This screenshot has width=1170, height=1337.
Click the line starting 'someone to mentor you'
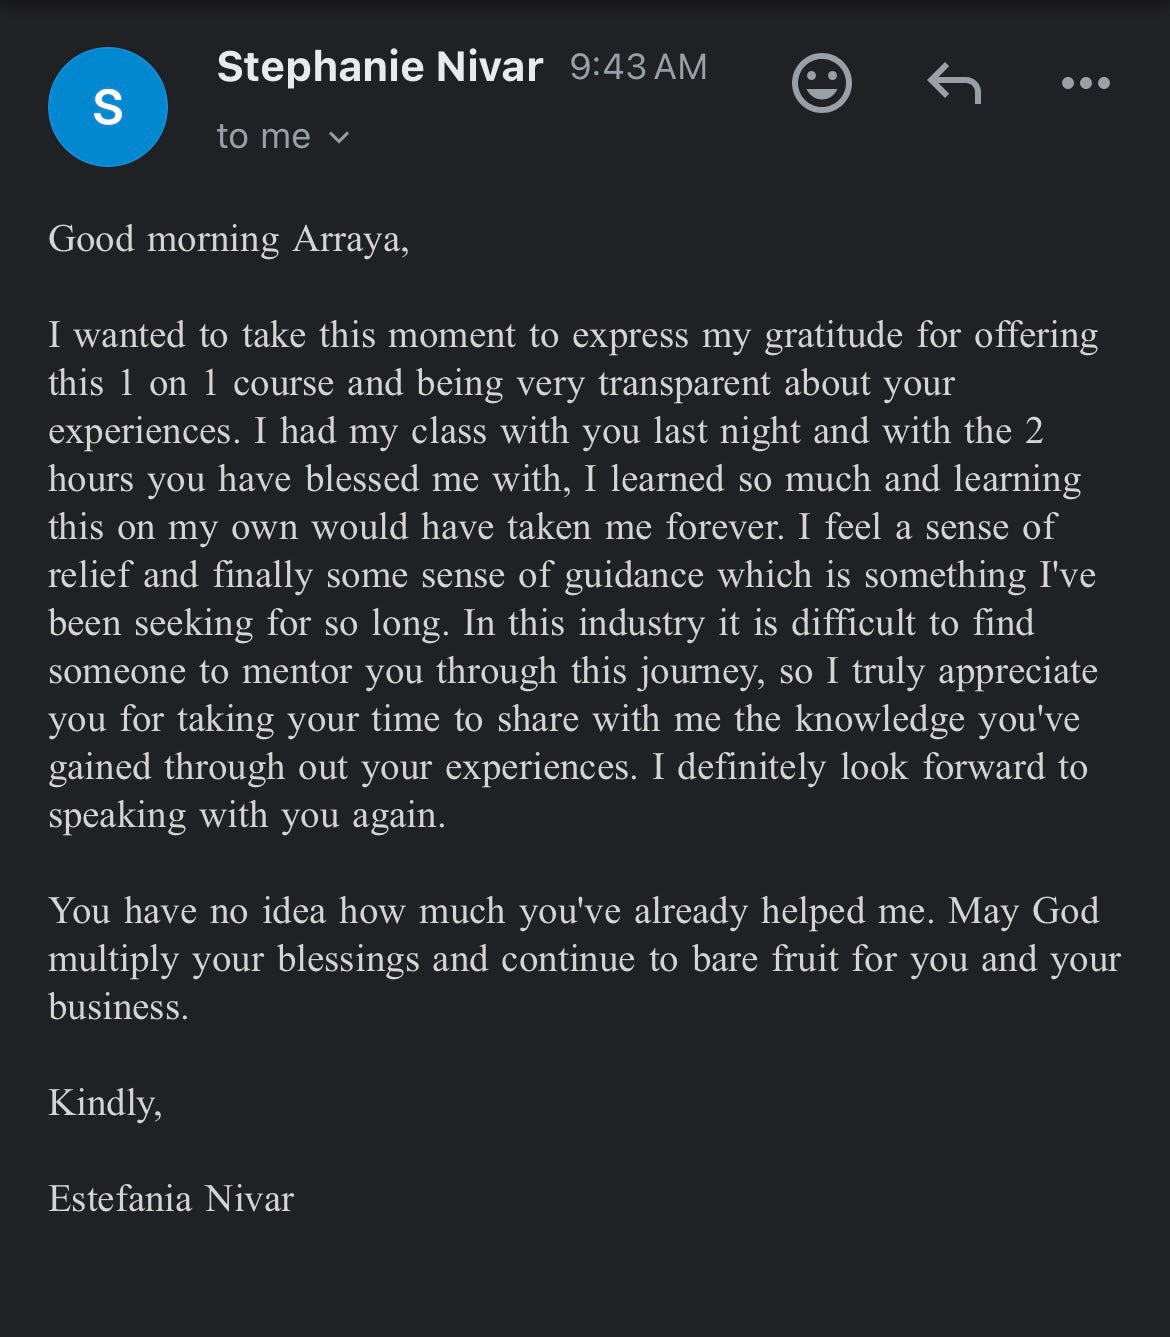coord(573,672)
